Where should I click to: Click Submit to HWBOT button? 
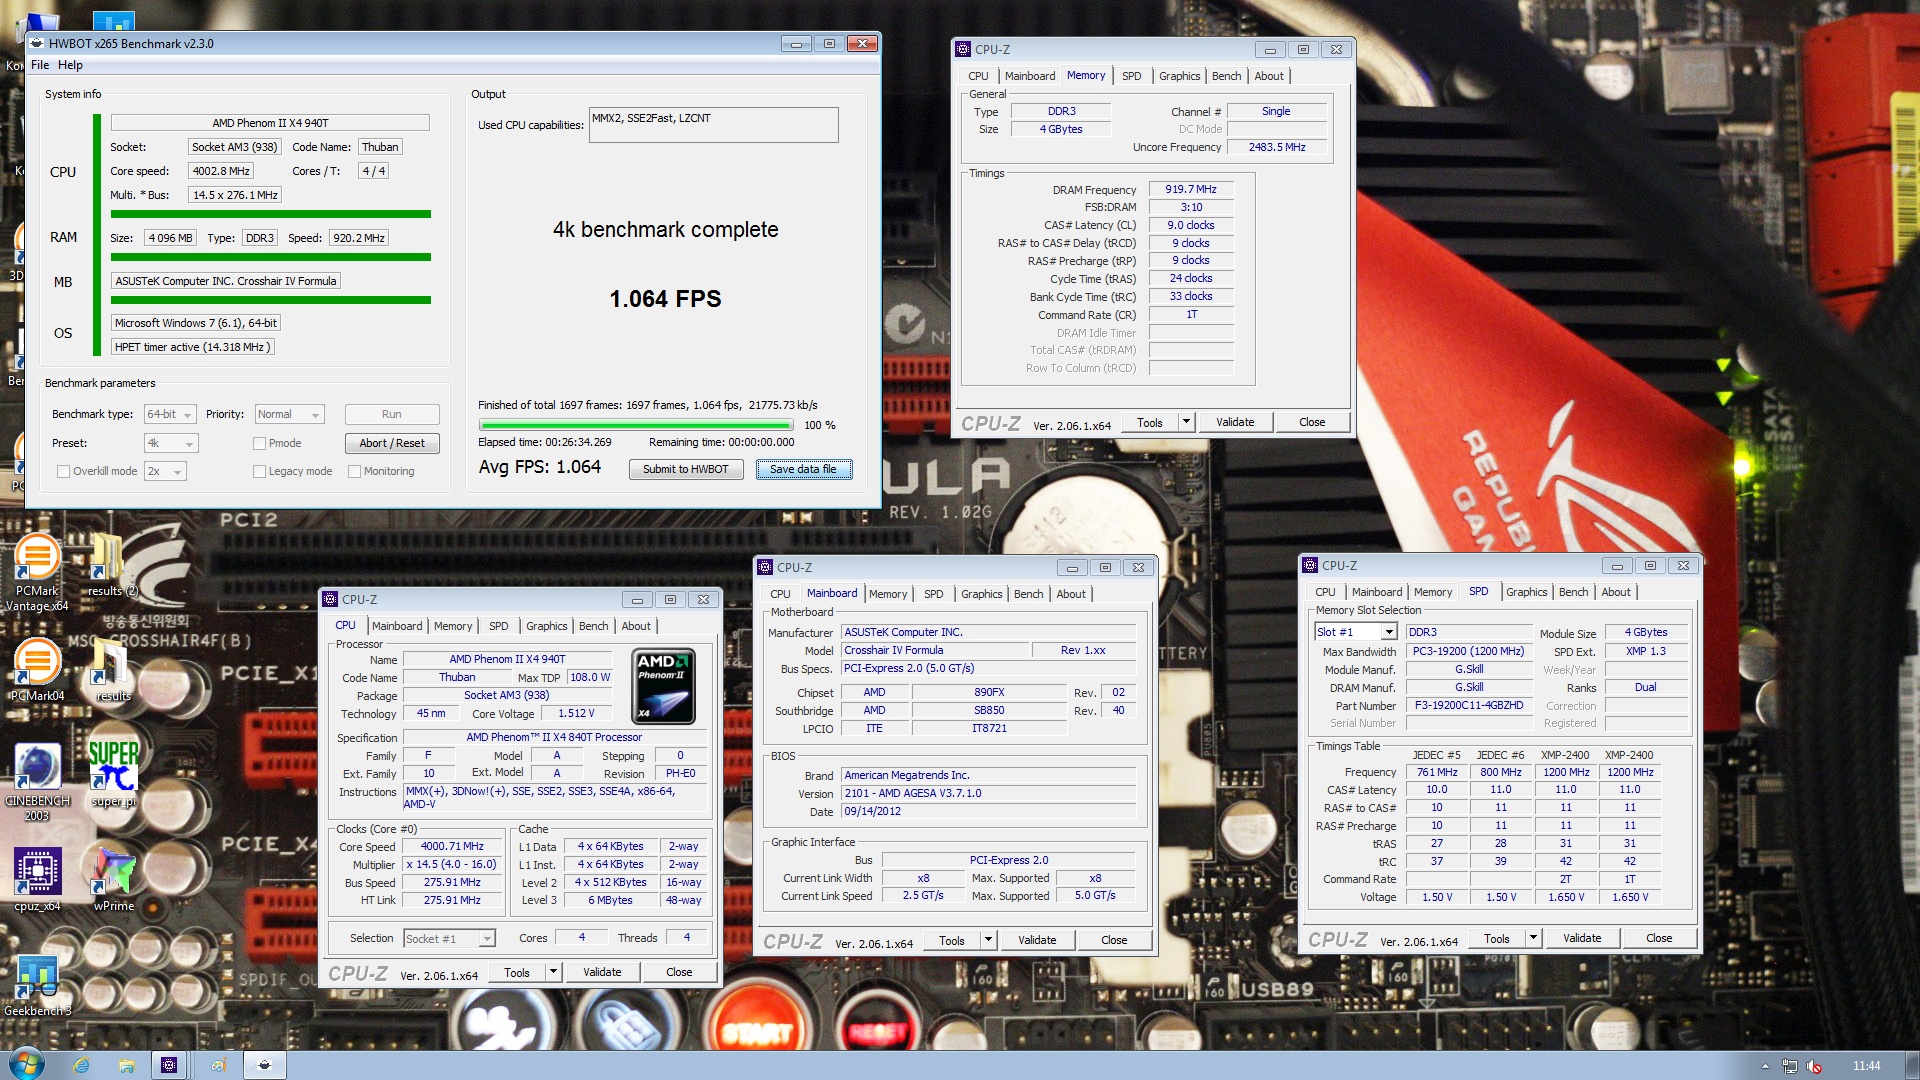pos(686,469)
